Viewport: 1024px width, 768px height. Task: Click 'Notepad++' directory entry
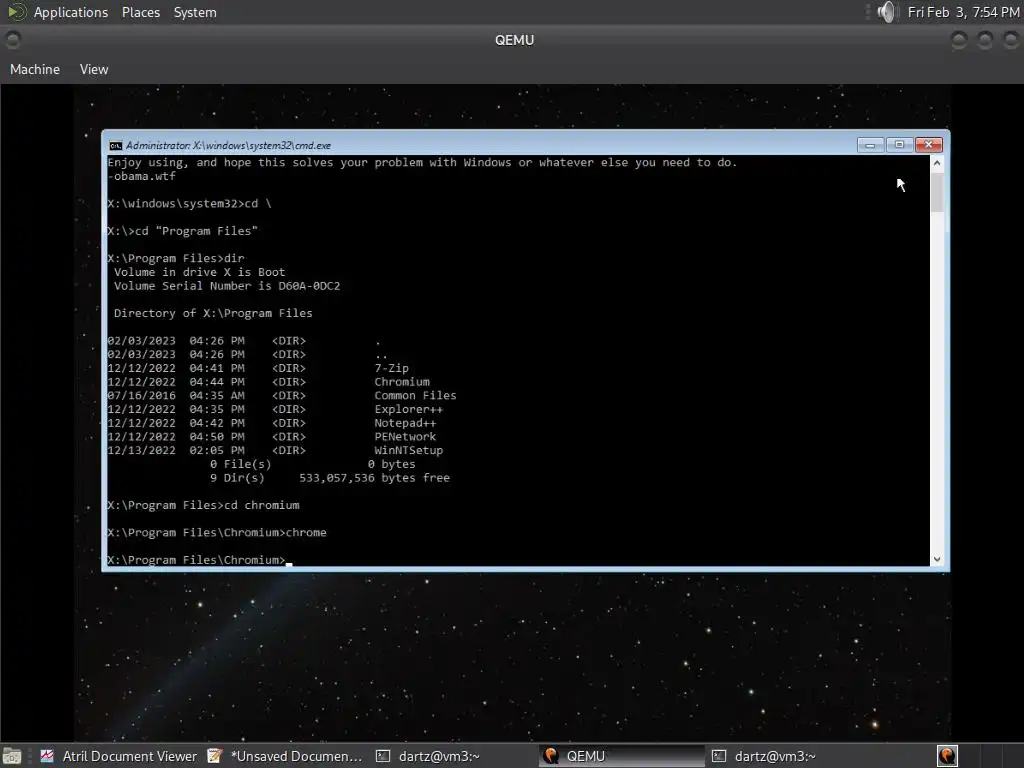(405, 423)
